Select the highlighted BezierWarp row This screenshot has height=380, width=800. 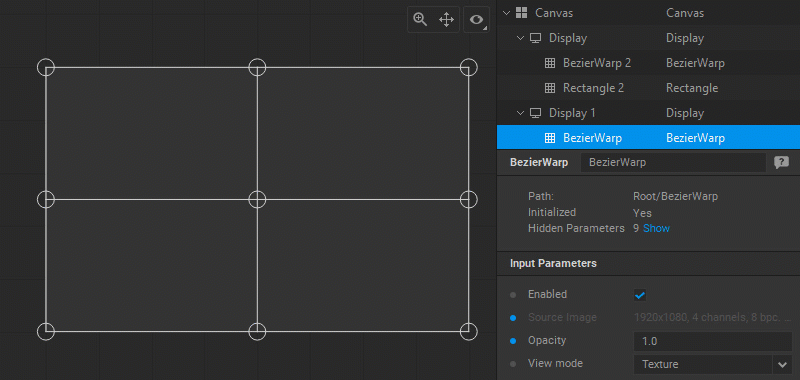click(648, 138)
